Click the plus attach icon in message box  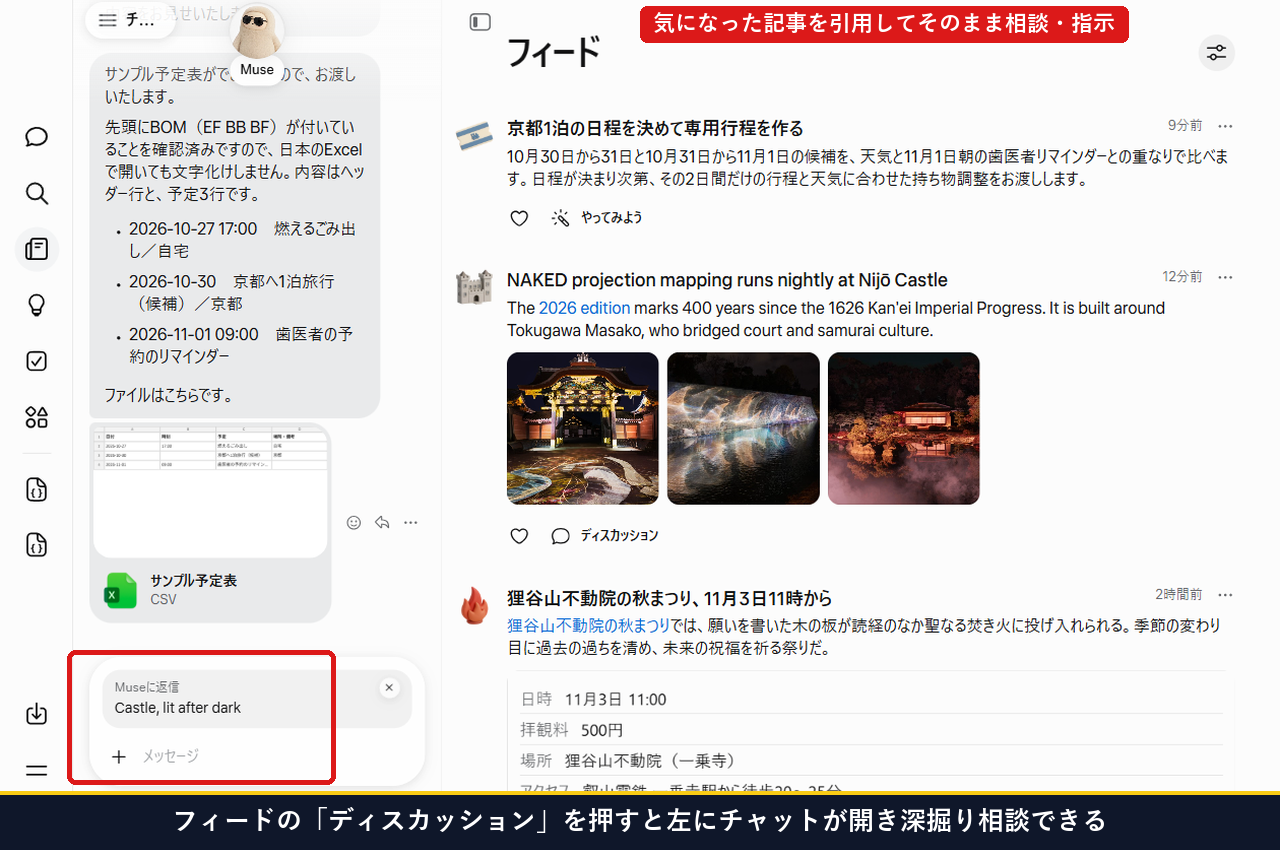tap(118, 757)
